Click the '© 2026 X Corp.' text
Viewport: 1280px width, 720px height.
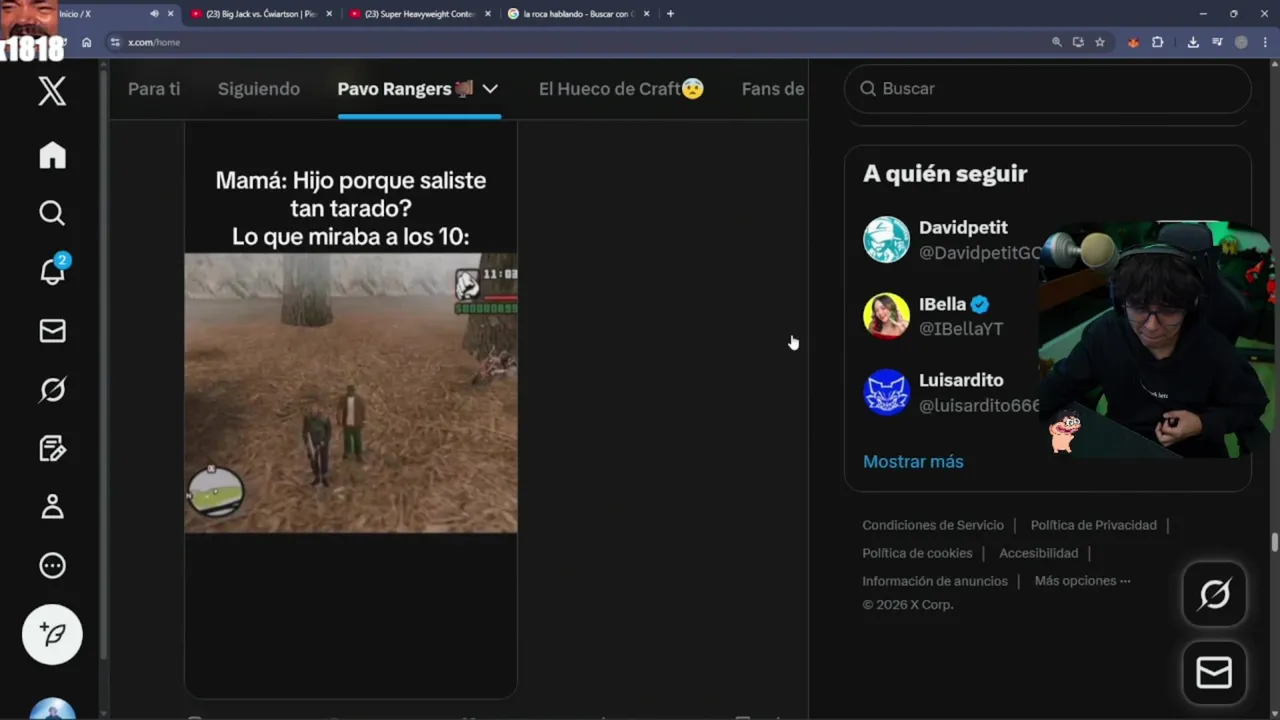tap(908, 605)
